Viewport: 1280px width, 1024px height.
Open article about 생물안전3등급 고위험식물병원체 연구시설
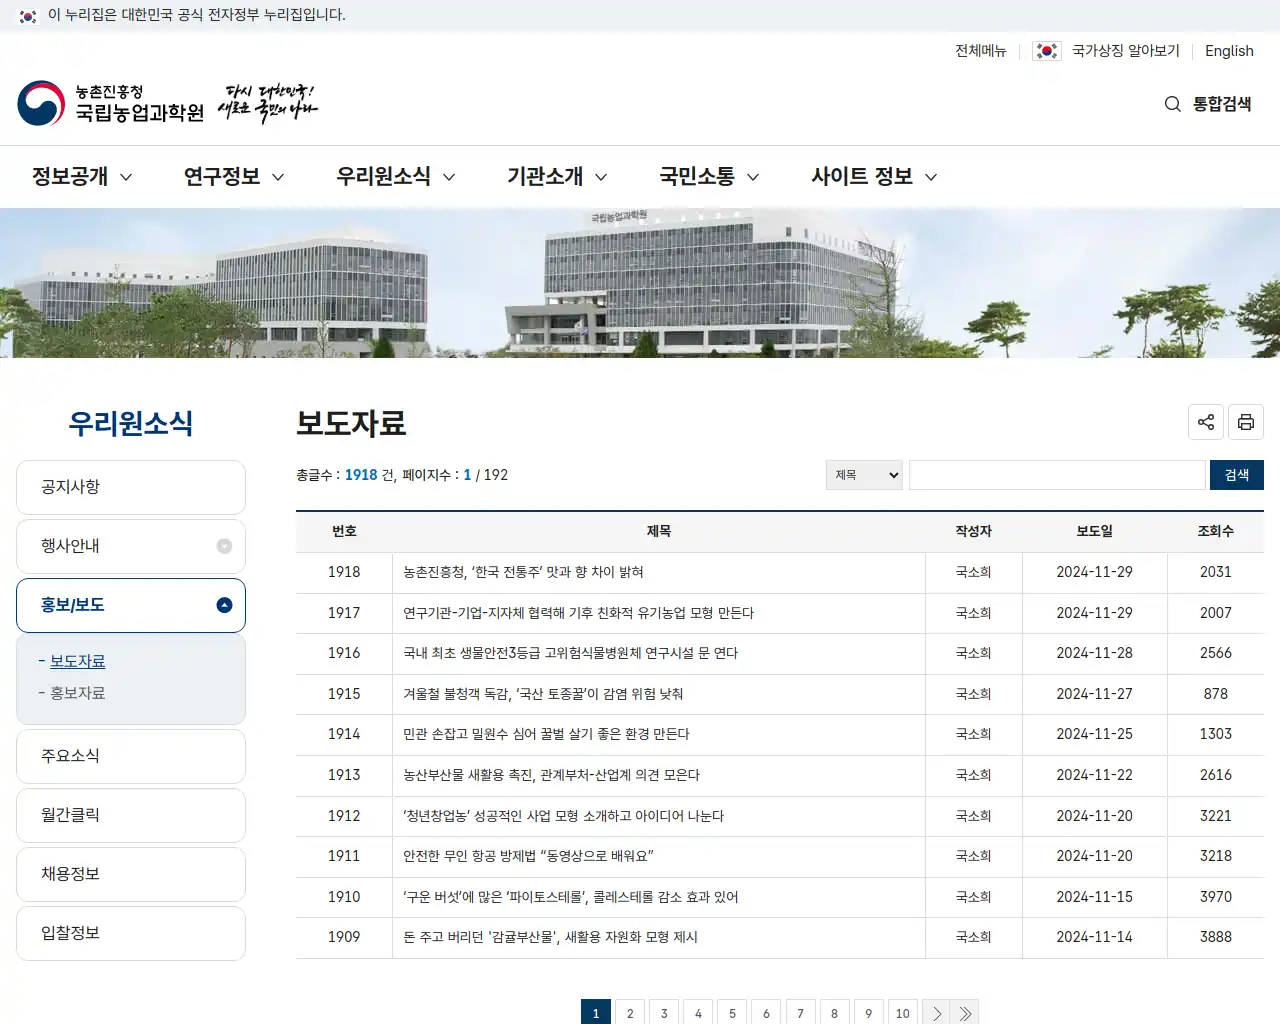coord(570,653)
